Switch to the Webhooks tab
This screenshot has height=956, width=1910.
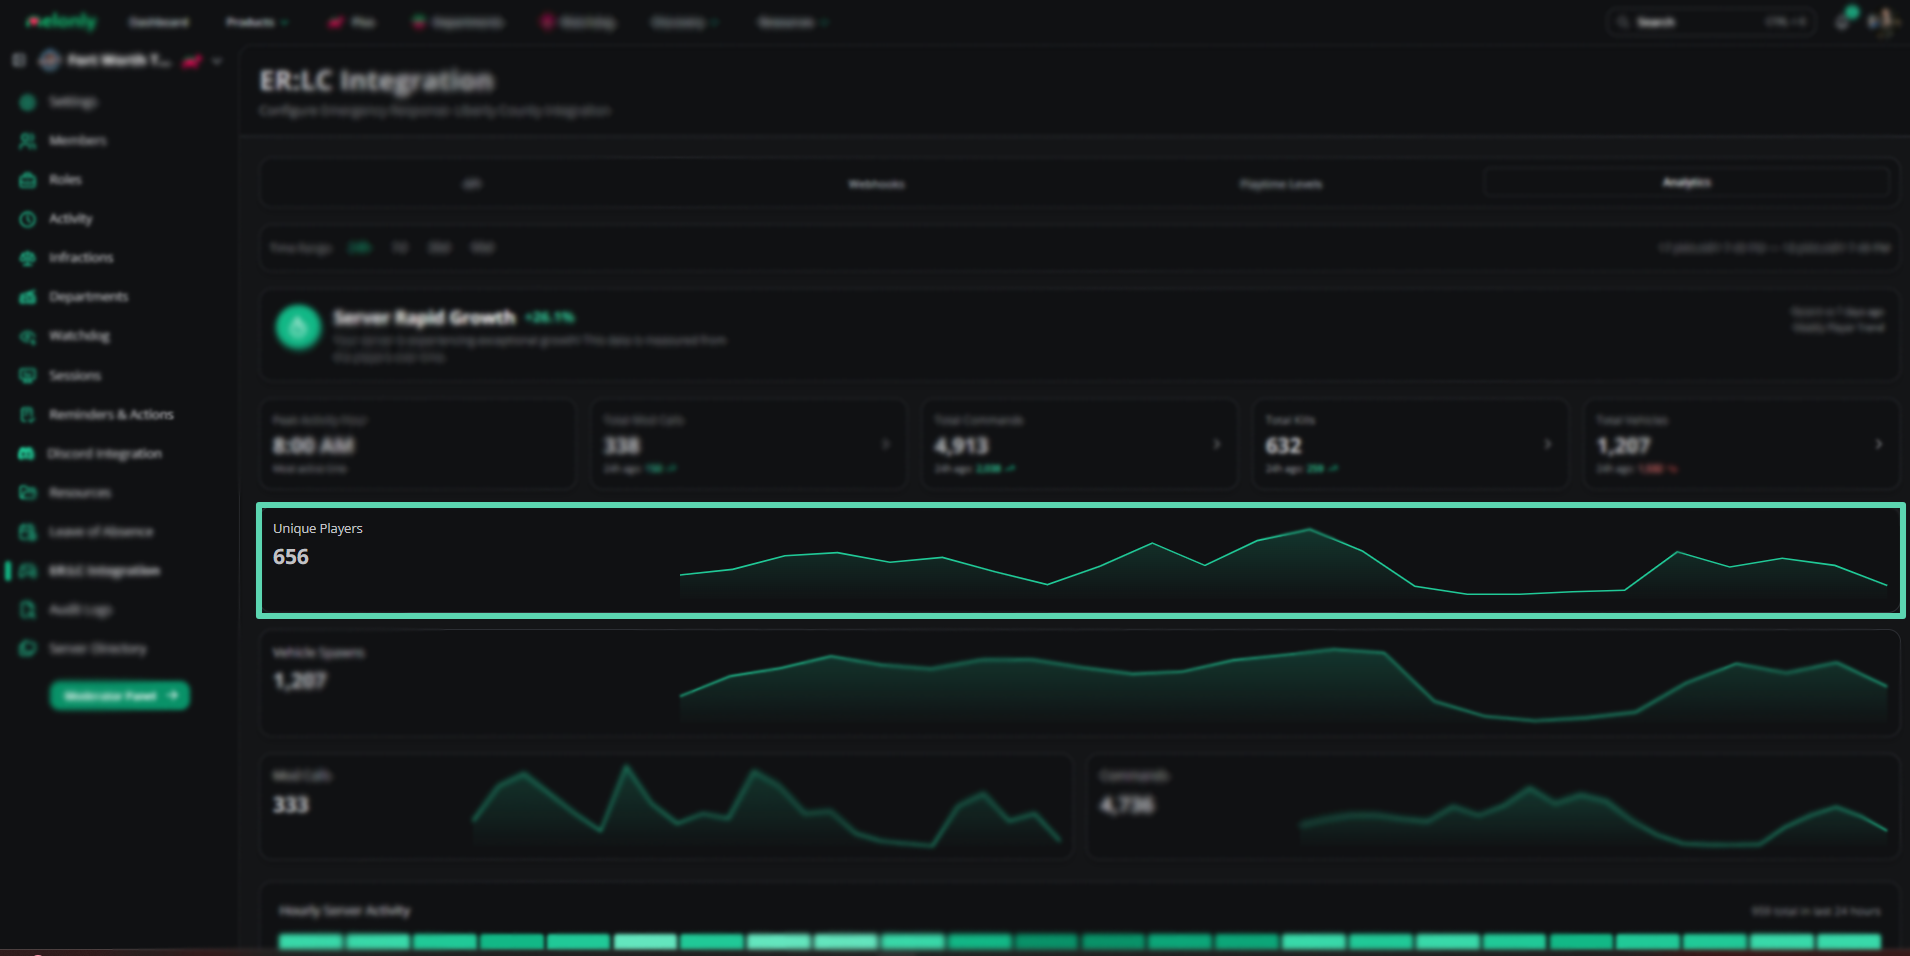tap(876, 184)
